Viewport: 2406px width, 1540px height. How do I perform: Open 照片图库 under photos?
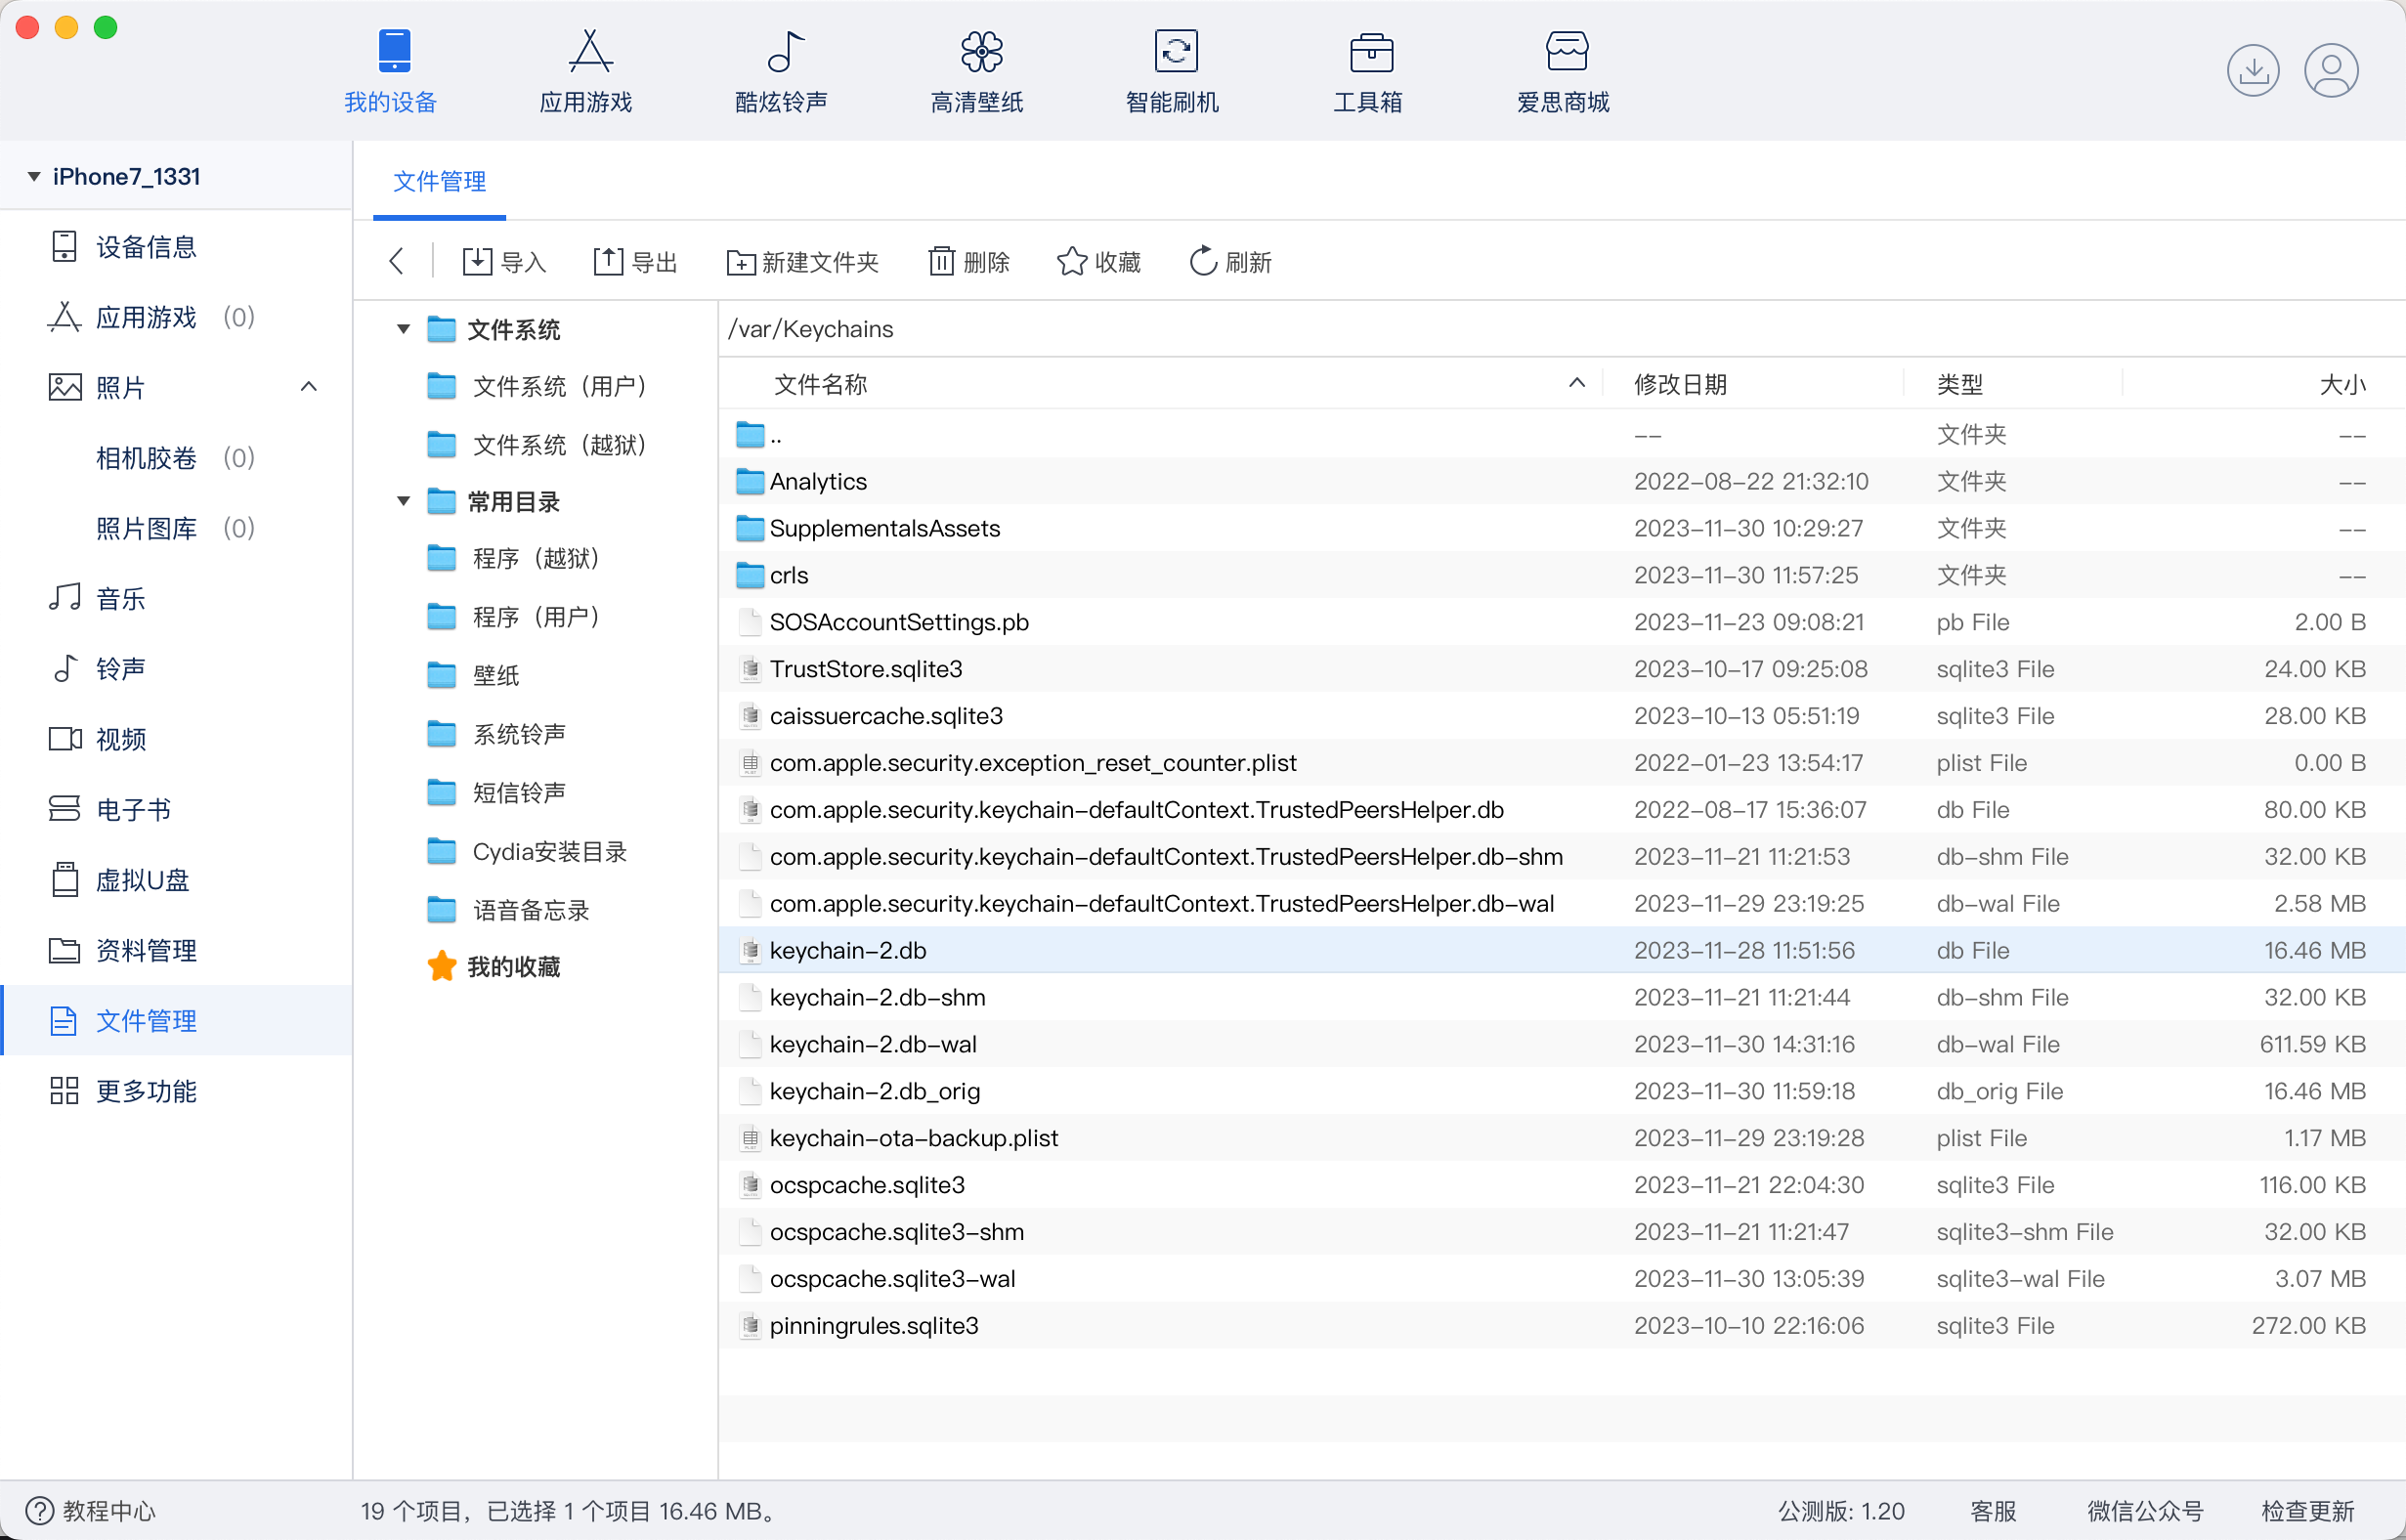click(175, 528)
